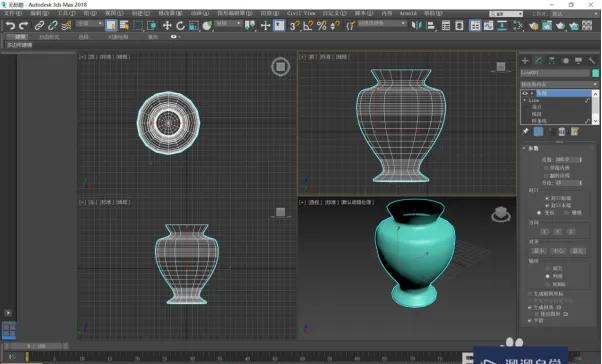Activate the Select and Place tool
The width and height of the screenshot is (602, 364).
coord(207,26)
